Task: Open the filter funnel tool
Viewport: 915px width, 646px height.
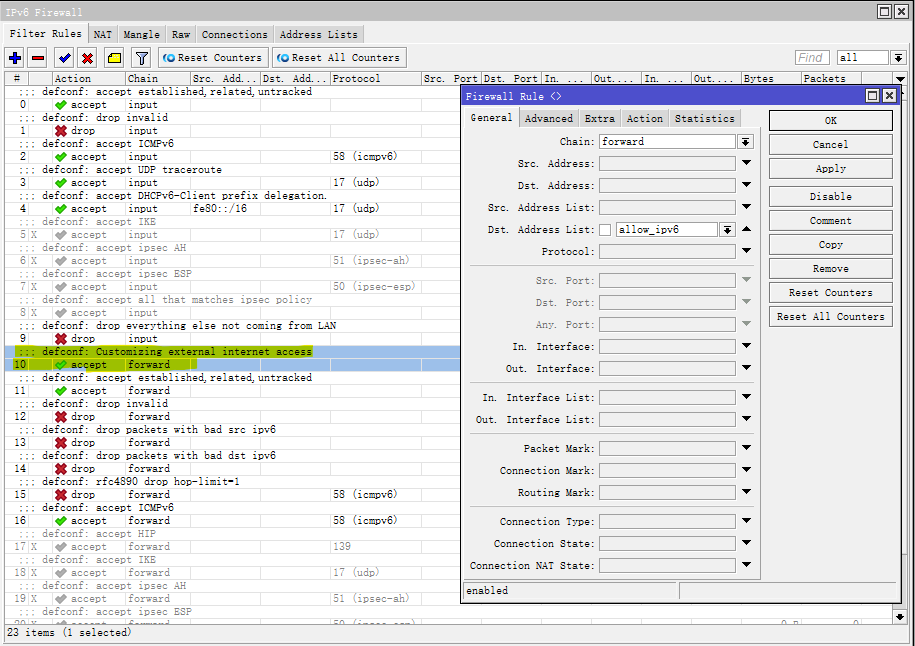Action: click(141, 58)
